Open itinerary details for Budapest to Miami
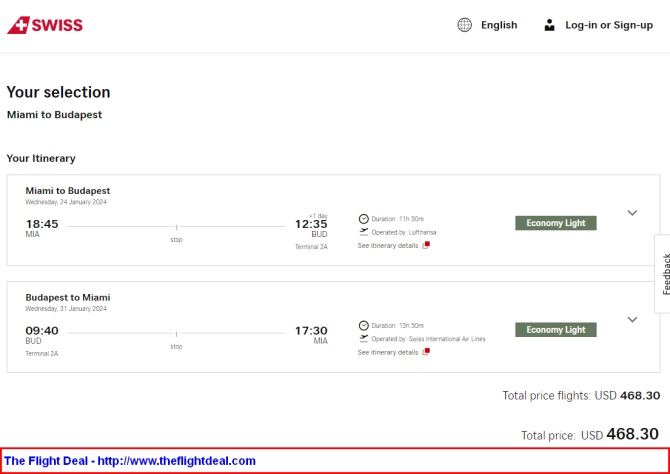This screenshot has height=474, width=670. point(388,353)
